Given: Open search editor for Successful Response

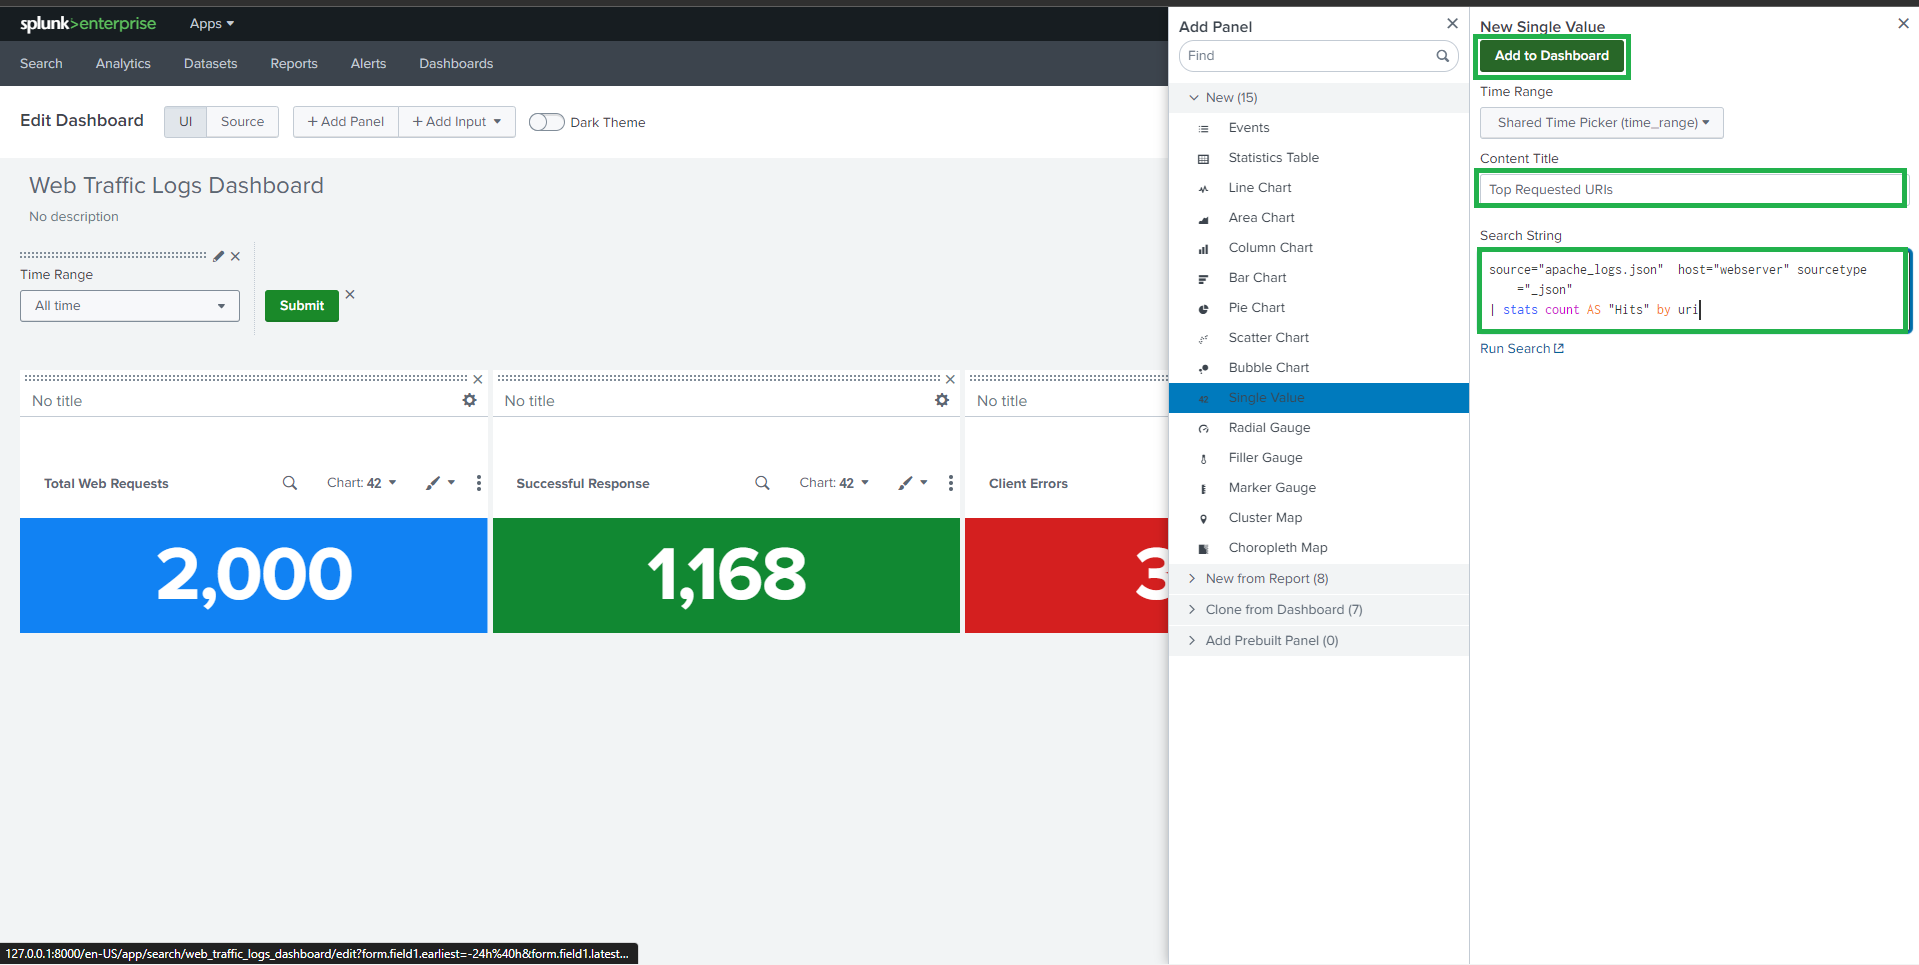Looking at the screenshot, I should point(762,483).
